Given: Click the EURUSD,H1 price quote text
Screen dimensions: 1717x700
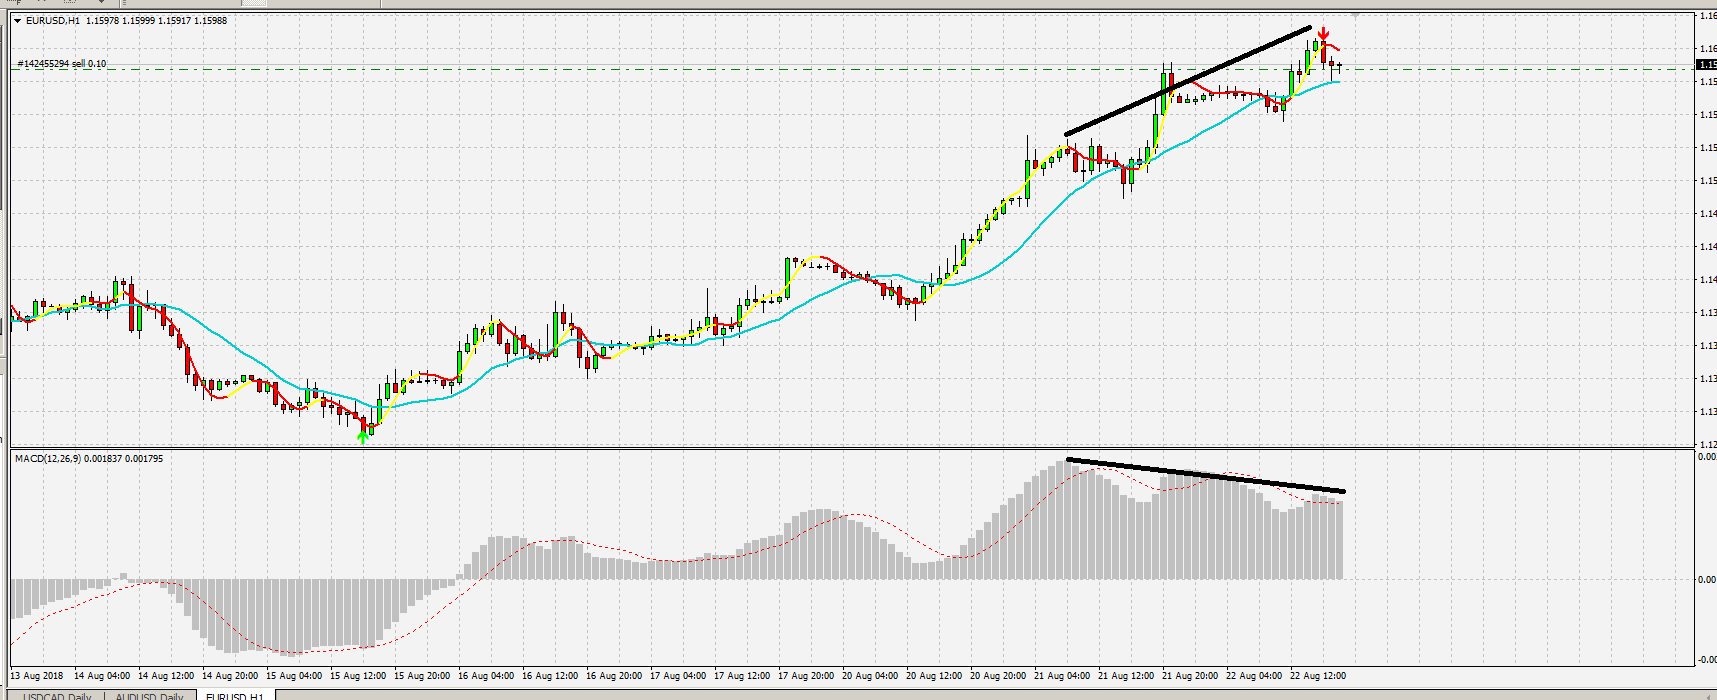Looking at the screenshot, I should coord(126,20).
